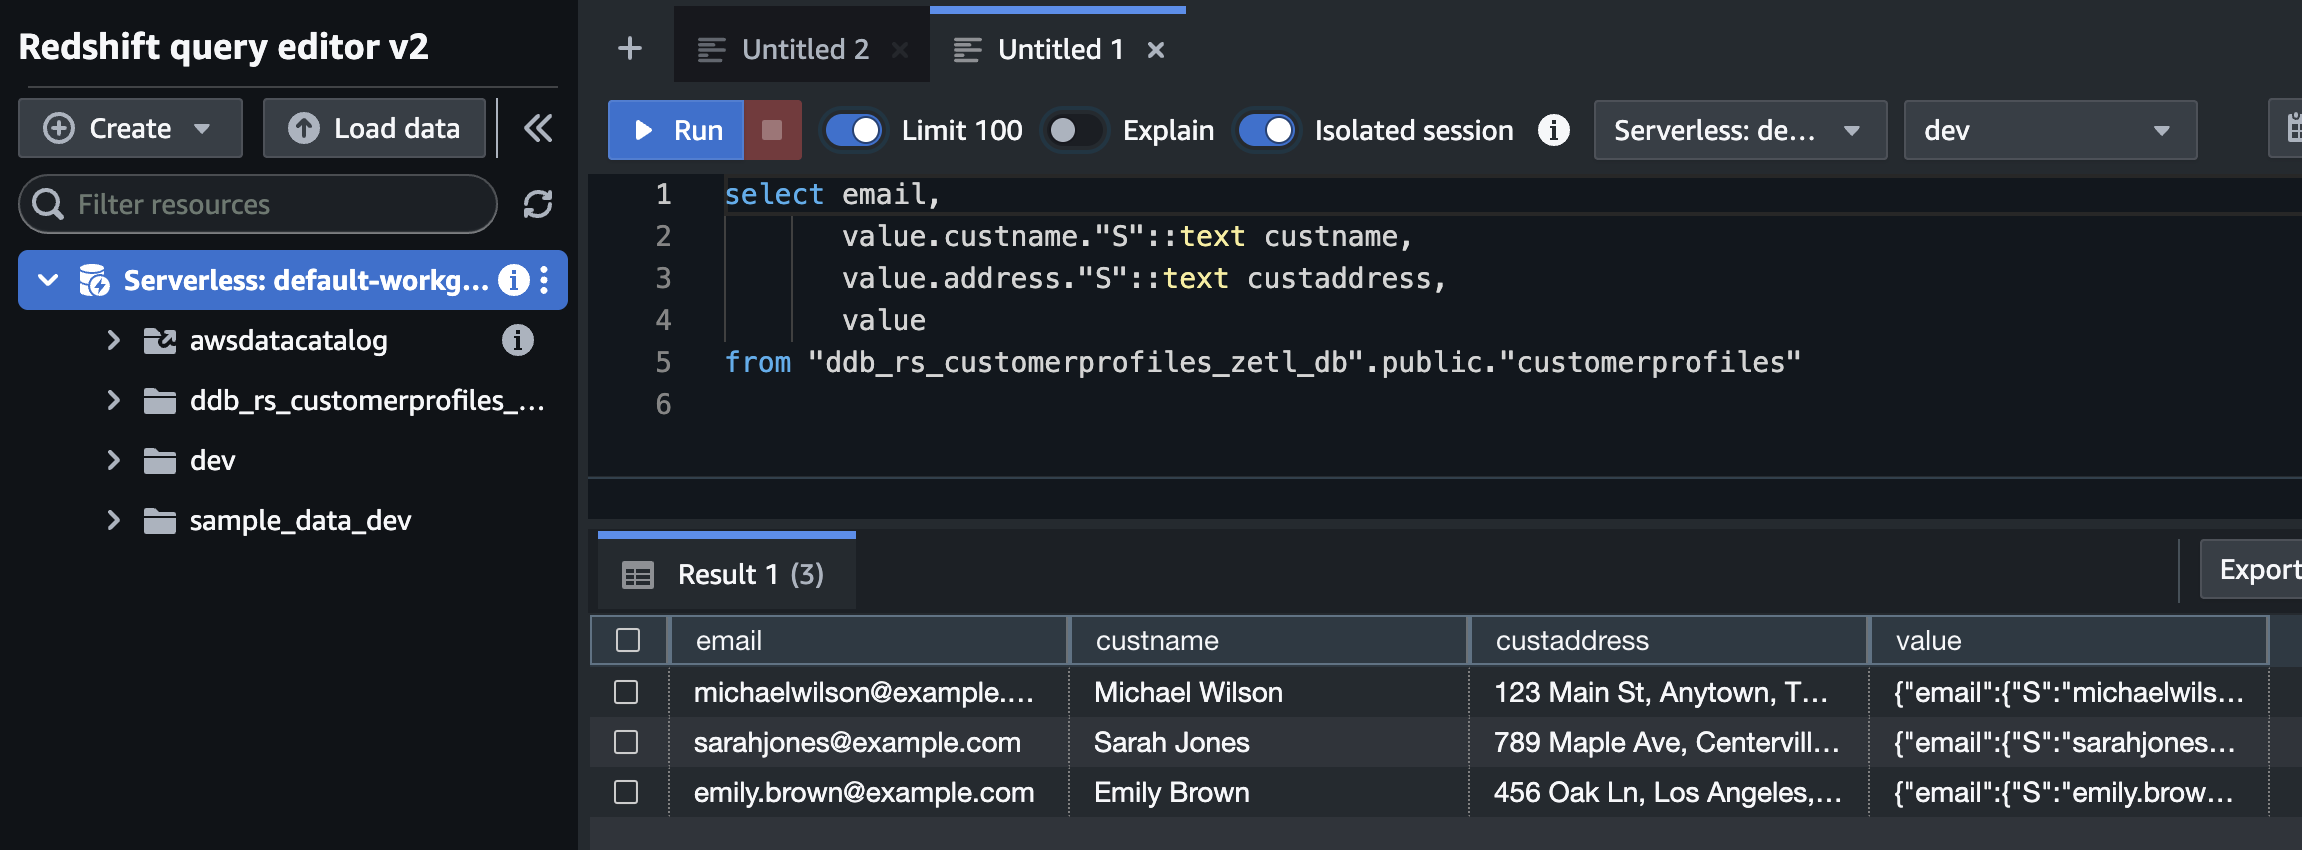Open the Create dropdown menu

point(130,128)
